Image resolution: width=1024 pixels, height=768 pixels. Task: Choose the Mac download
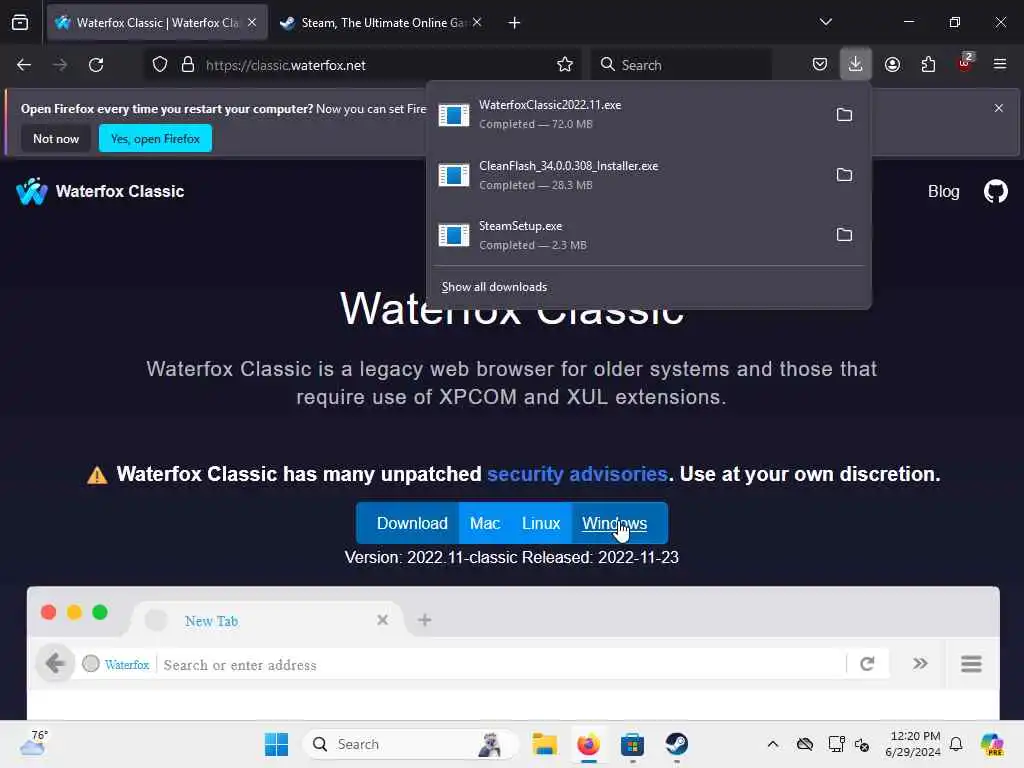tap(485, 524)
